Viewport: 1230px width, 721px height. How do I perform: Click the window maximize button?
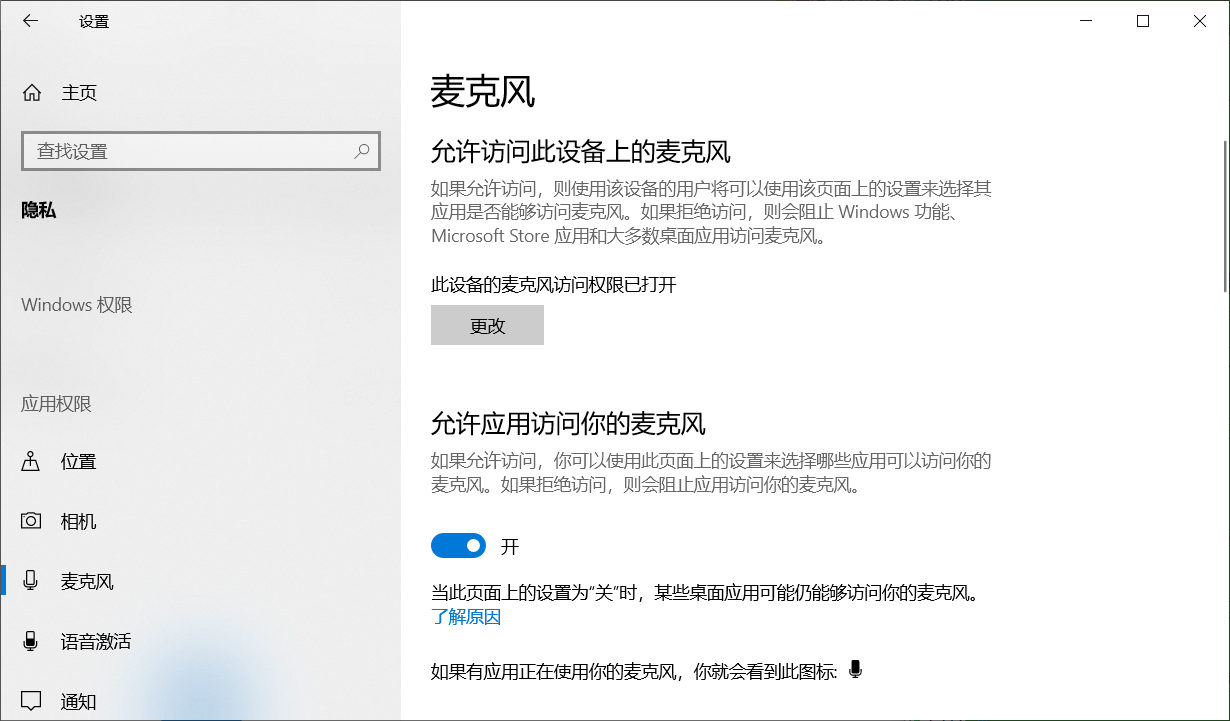click(1143, 20)
